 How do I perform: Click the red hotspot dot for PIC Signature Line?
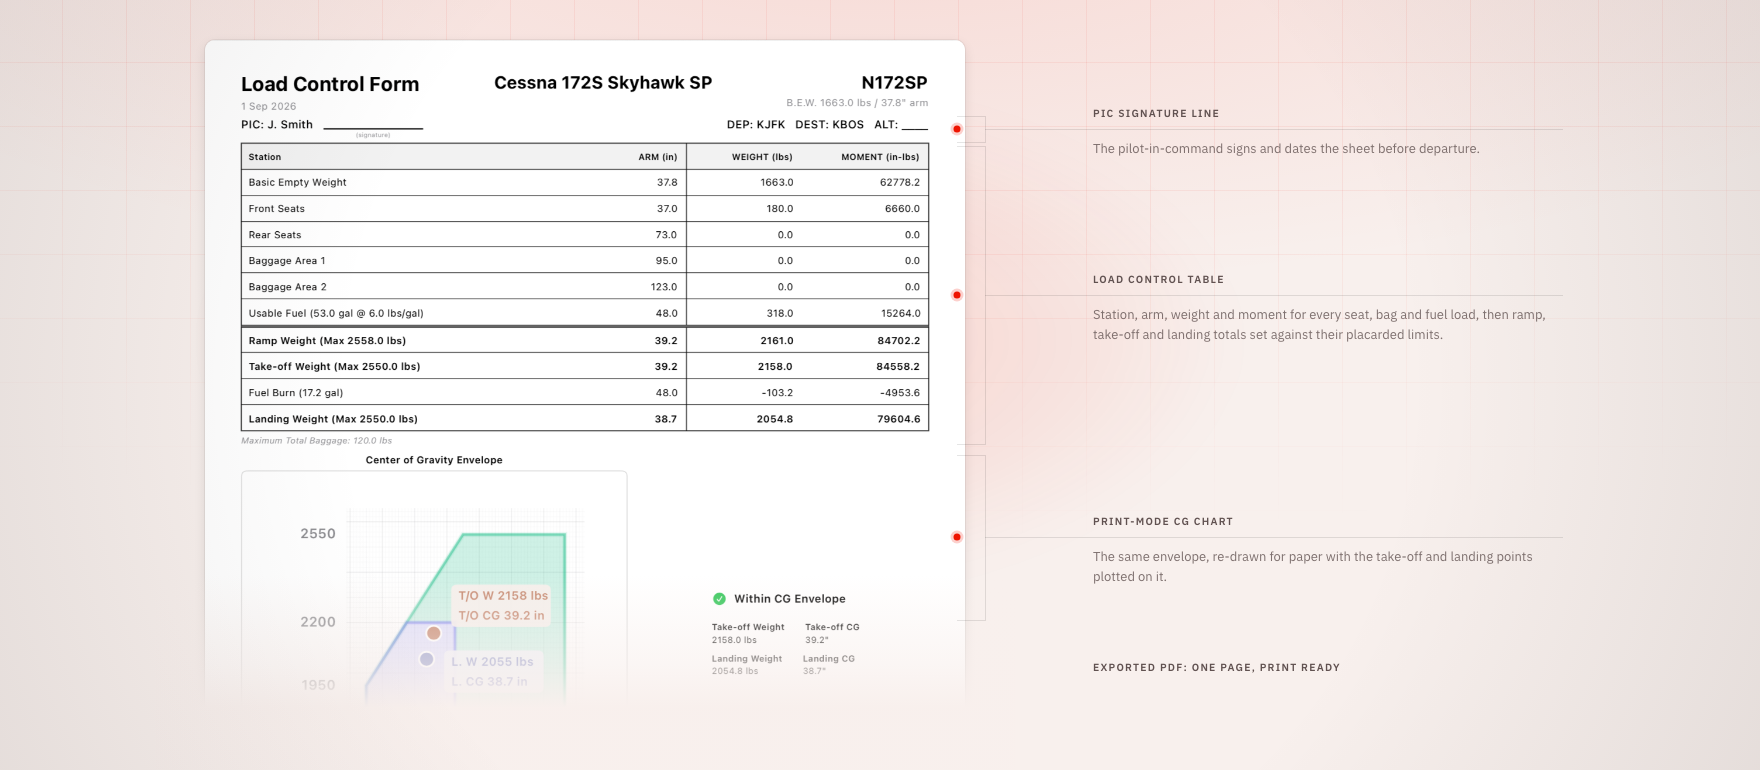pos(957,129)
